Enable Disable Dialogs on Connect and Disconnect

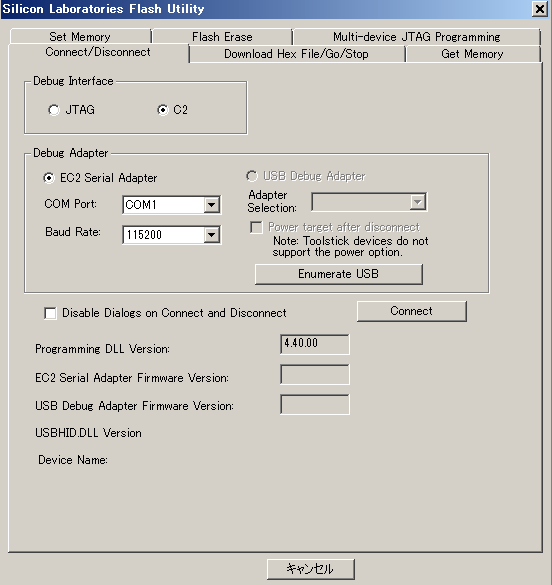50,313
